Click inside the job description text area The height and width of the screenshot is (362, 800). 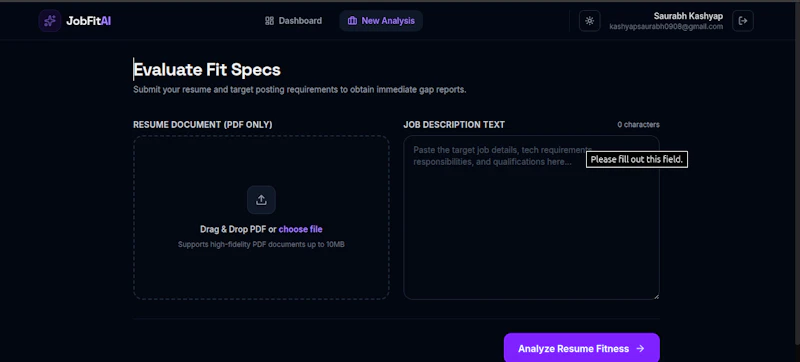(x=531, y=218)
